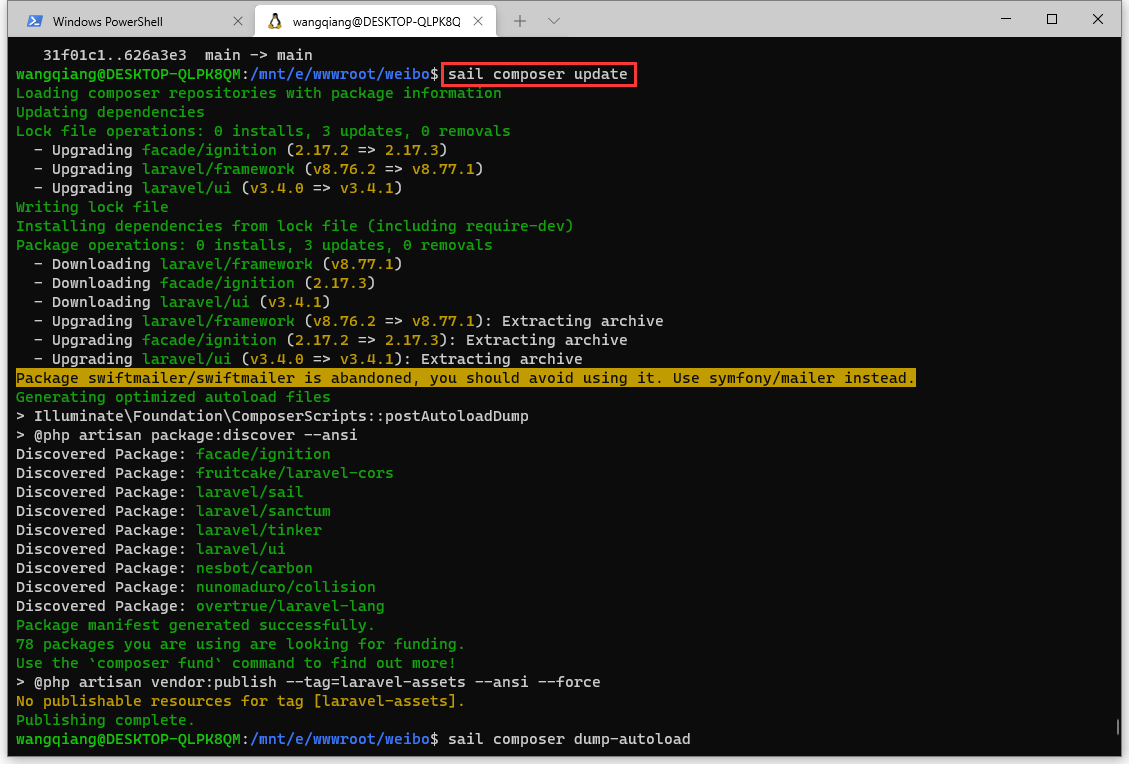Screen dimensions: 1129x764
Task: Expand the new tab profile dropdown
Action: (x=554, y=21)
